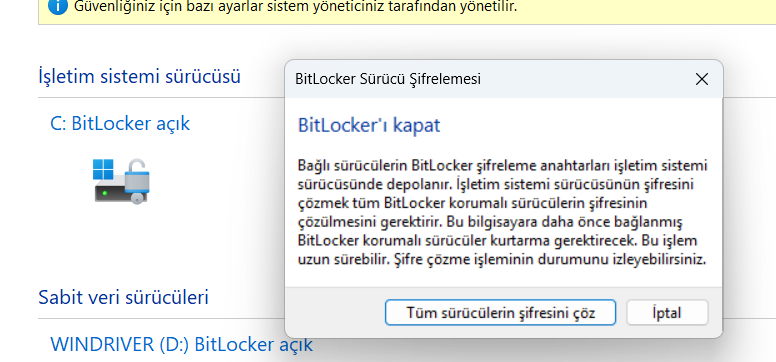Select the Sabit veri sürücüleri section heading
This screenshot has width=776, height=362.
pos(123,297)
